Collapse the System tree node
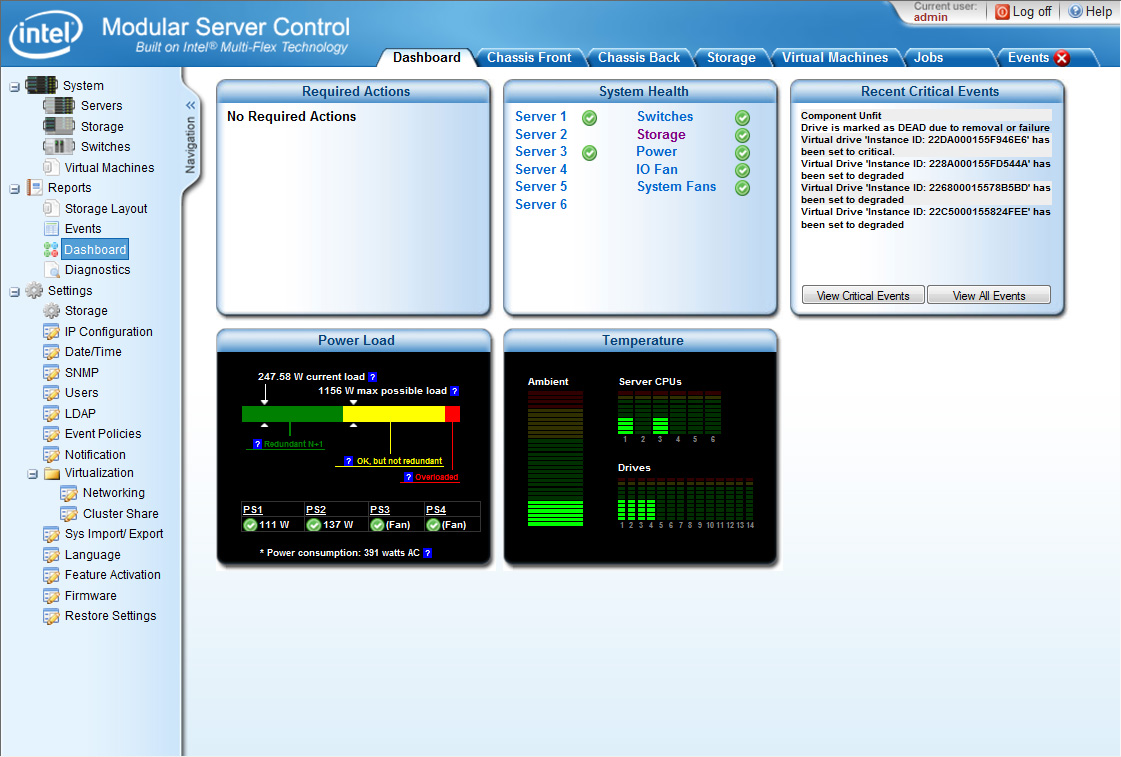The height and width of the screenshot is (757, 1121). point(14,86)
